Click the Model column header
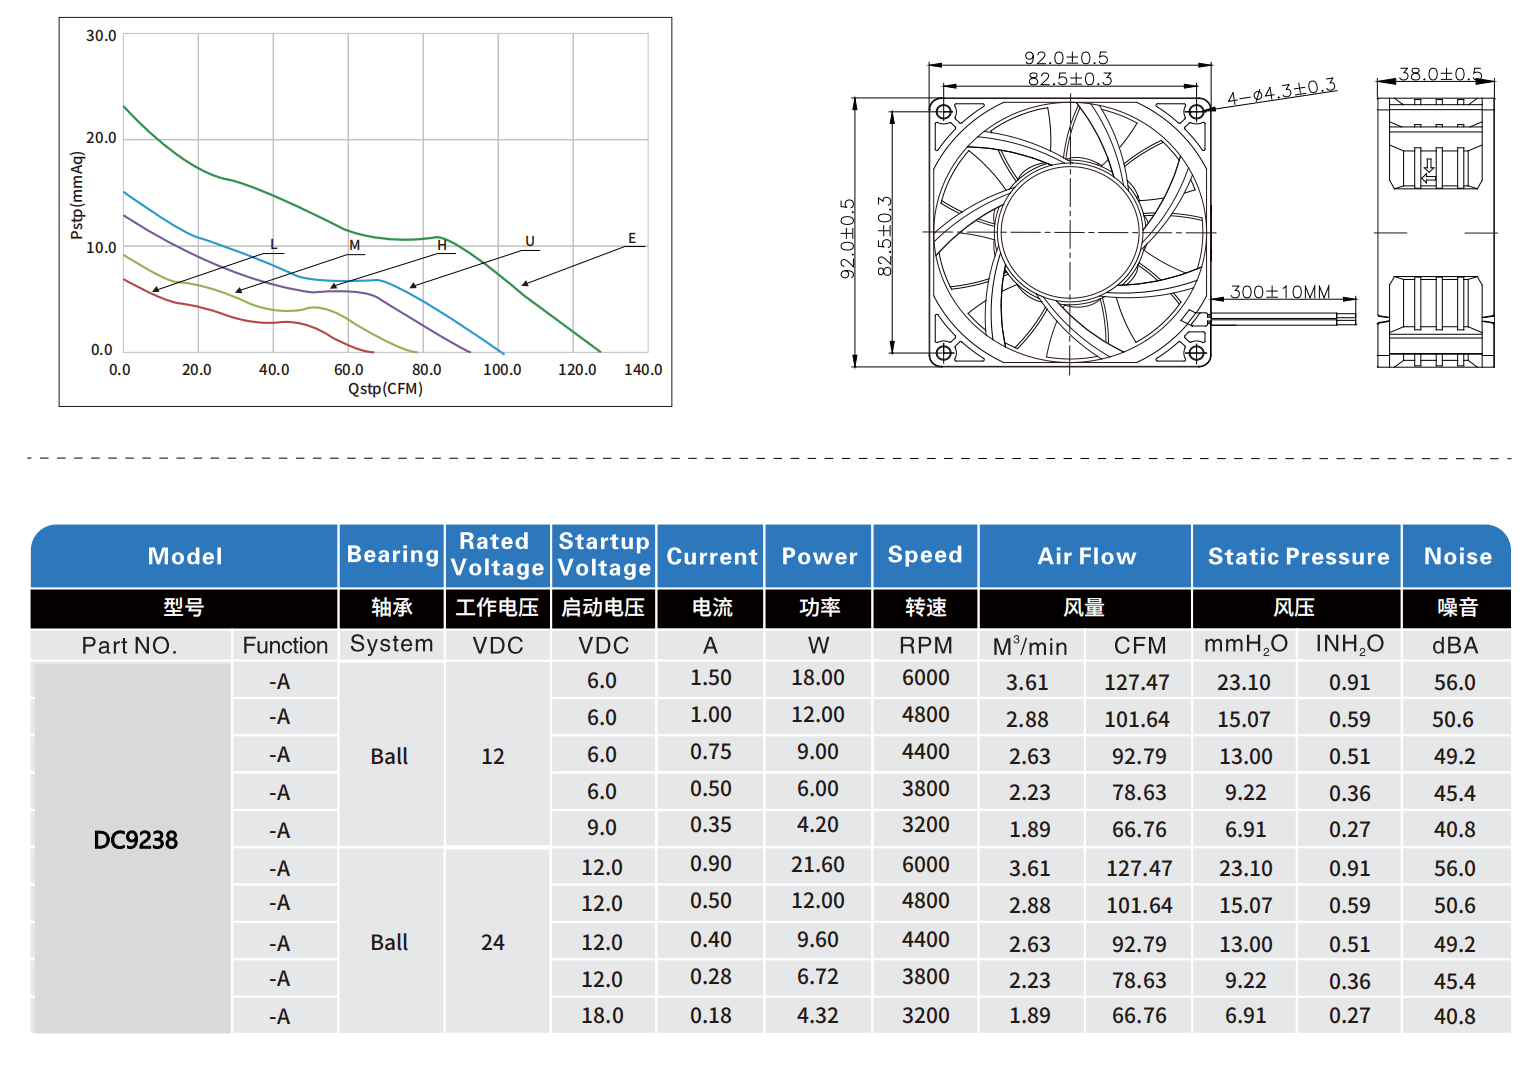This screenshot has height=1065, width=1540. [x=185, y=556]
